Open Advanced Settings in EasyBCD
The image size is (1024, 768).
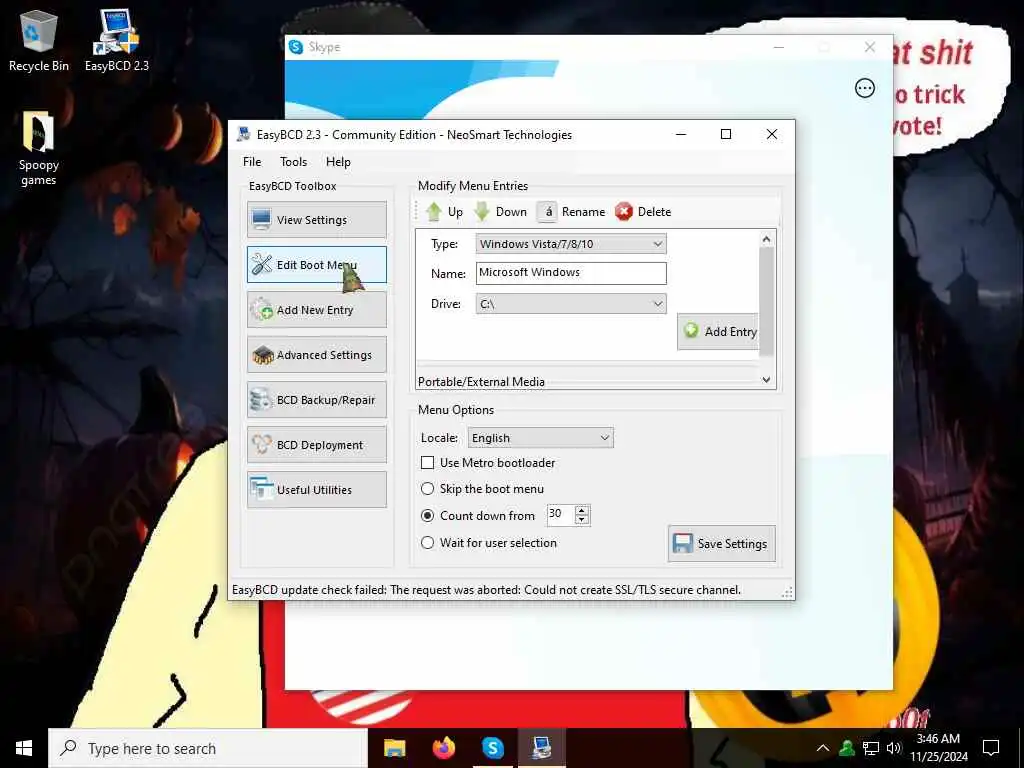(317, 355)
